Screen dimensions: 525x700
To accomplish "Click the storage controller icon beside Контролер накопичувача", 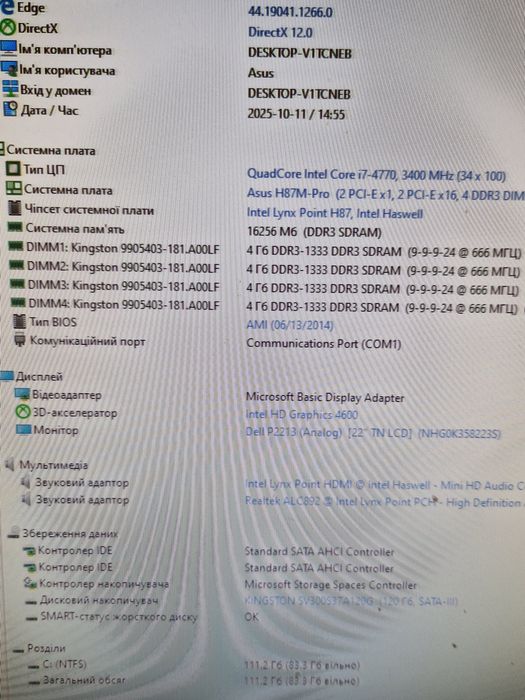I will pos(30,583).
